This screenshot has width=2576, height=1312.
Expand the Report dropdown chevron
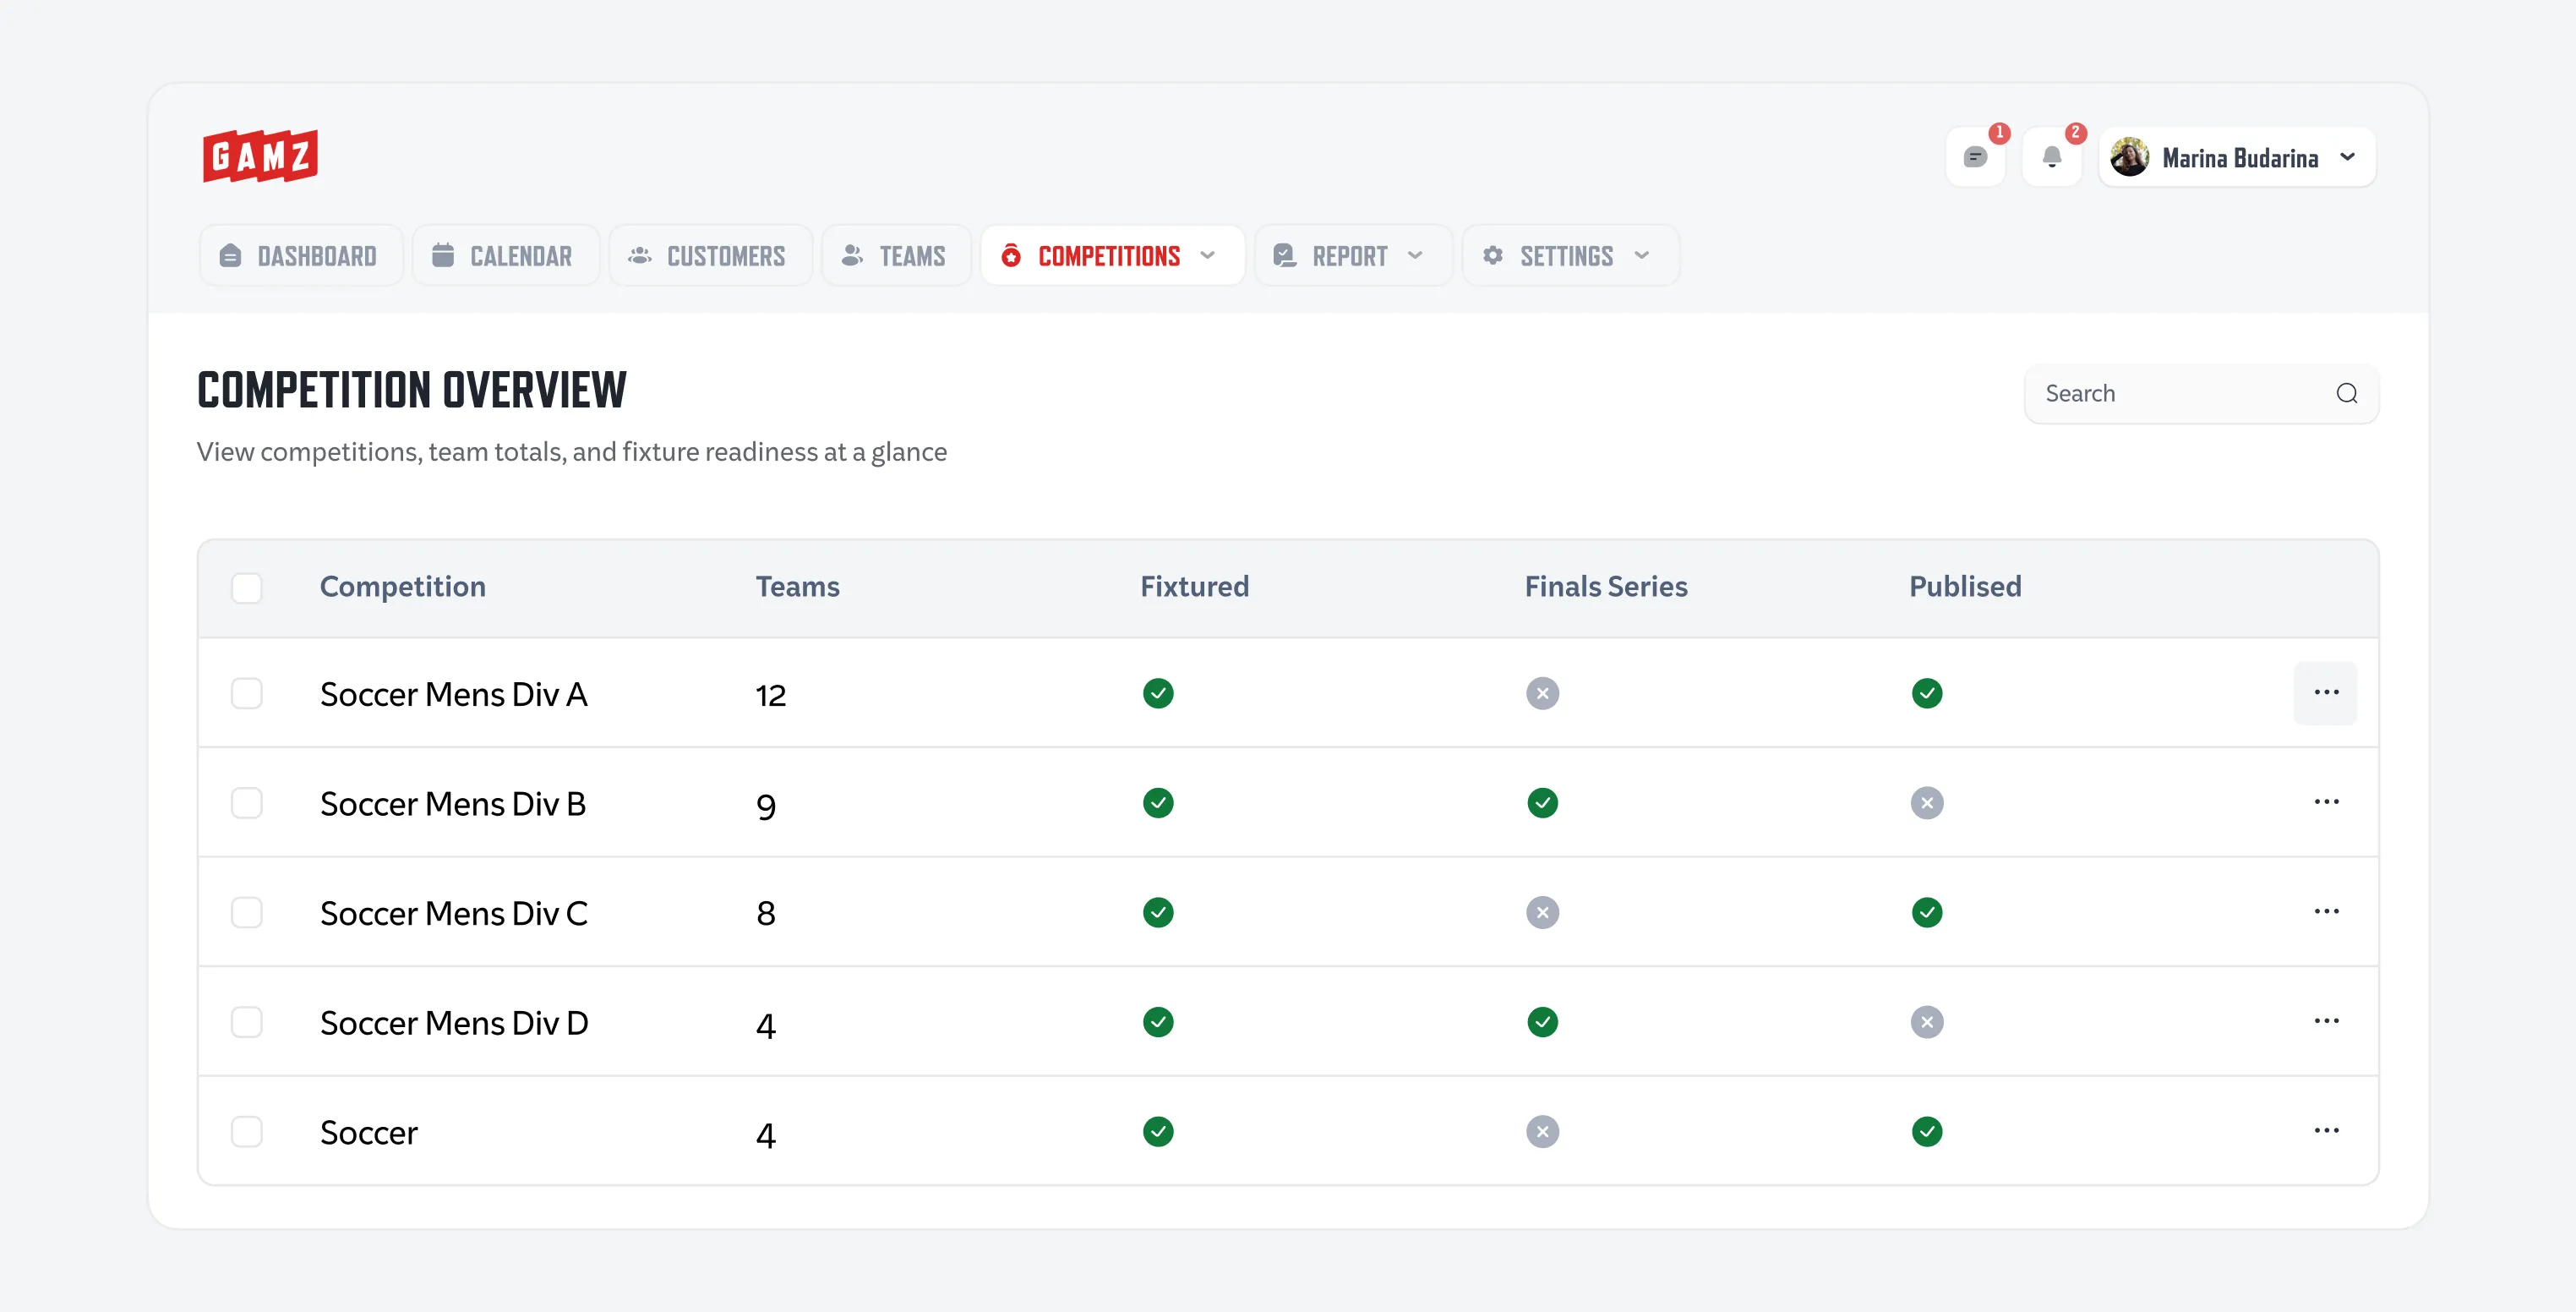(x=1415, y=256)
